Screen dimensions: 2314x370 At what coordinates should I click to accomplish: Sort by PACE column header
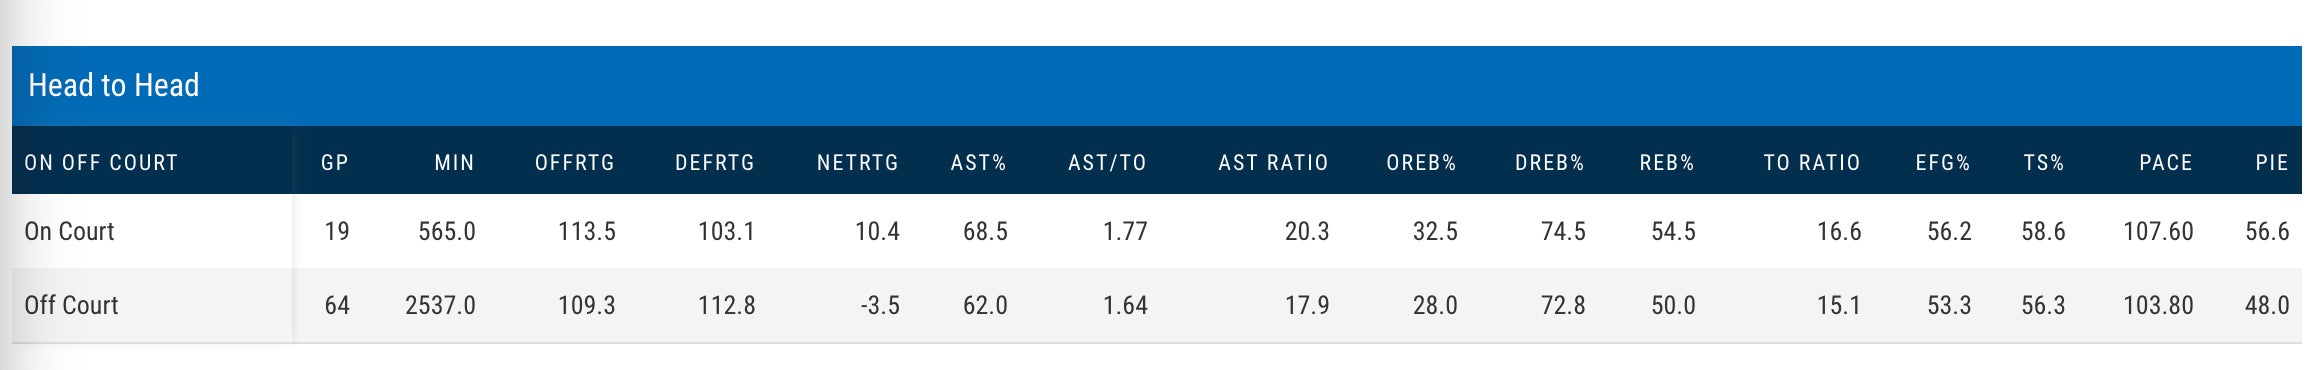pyautogui.click(x=2166, y=162)
